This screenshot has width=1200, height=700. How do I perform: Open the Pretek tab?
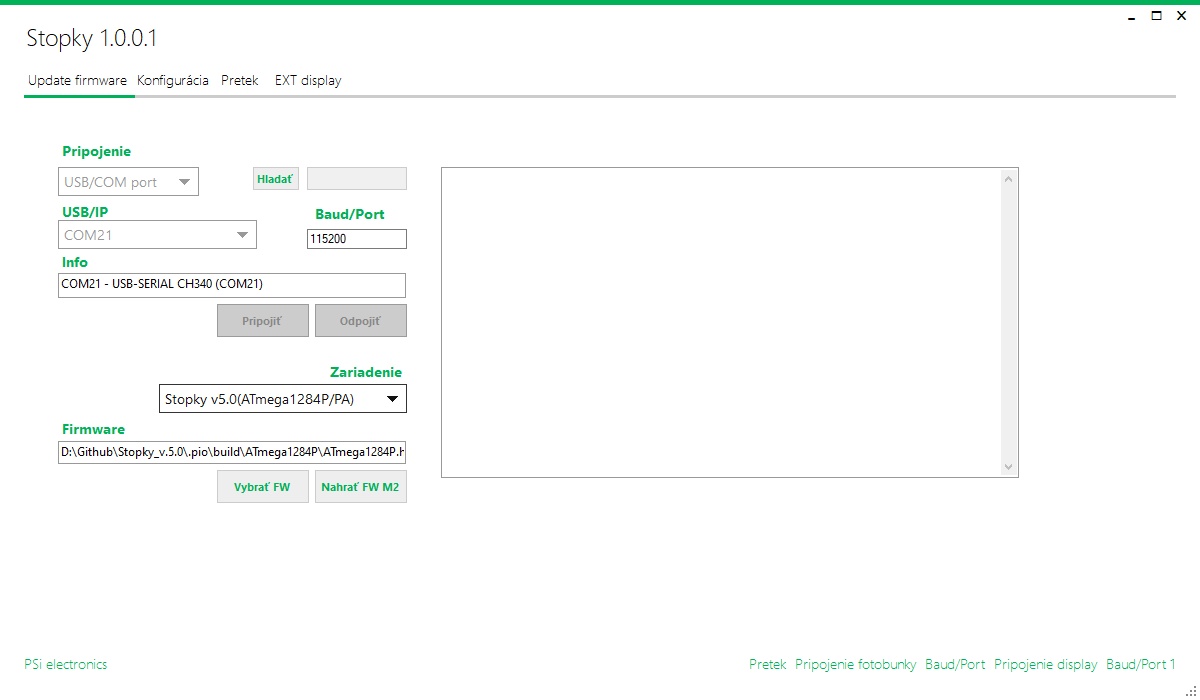(x=240, y=81)
